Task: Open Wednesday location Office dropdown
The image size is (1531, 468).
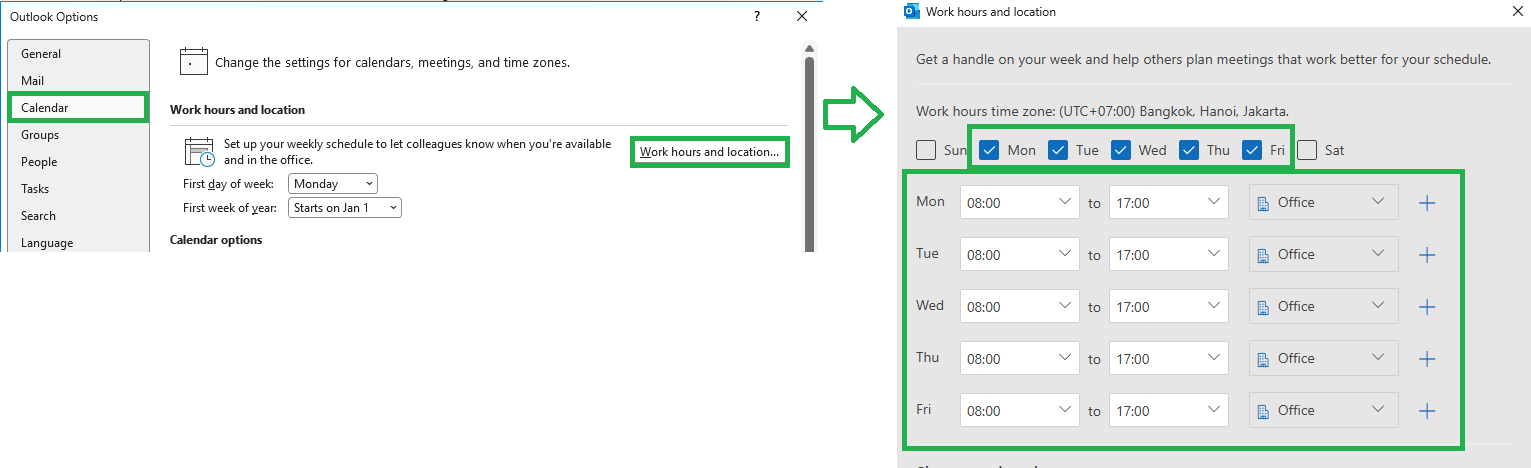Action: tap(1323, 306)
